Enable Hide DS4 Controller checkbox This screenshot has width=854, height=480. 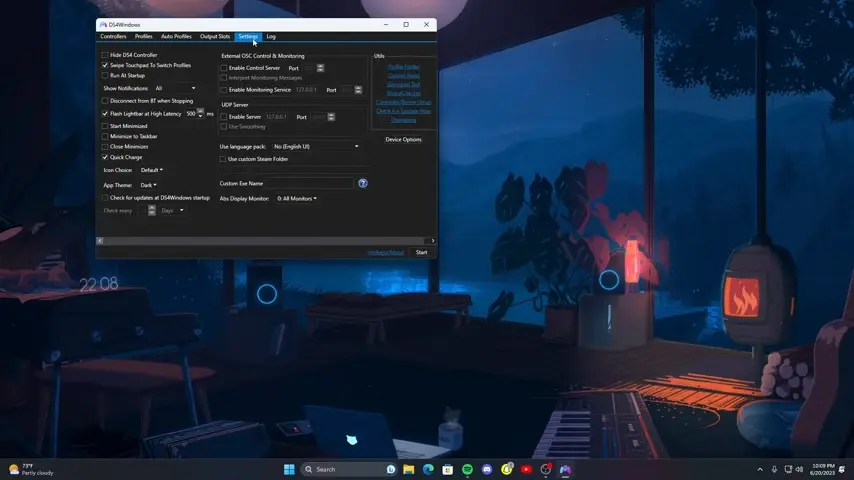point(105,55)
